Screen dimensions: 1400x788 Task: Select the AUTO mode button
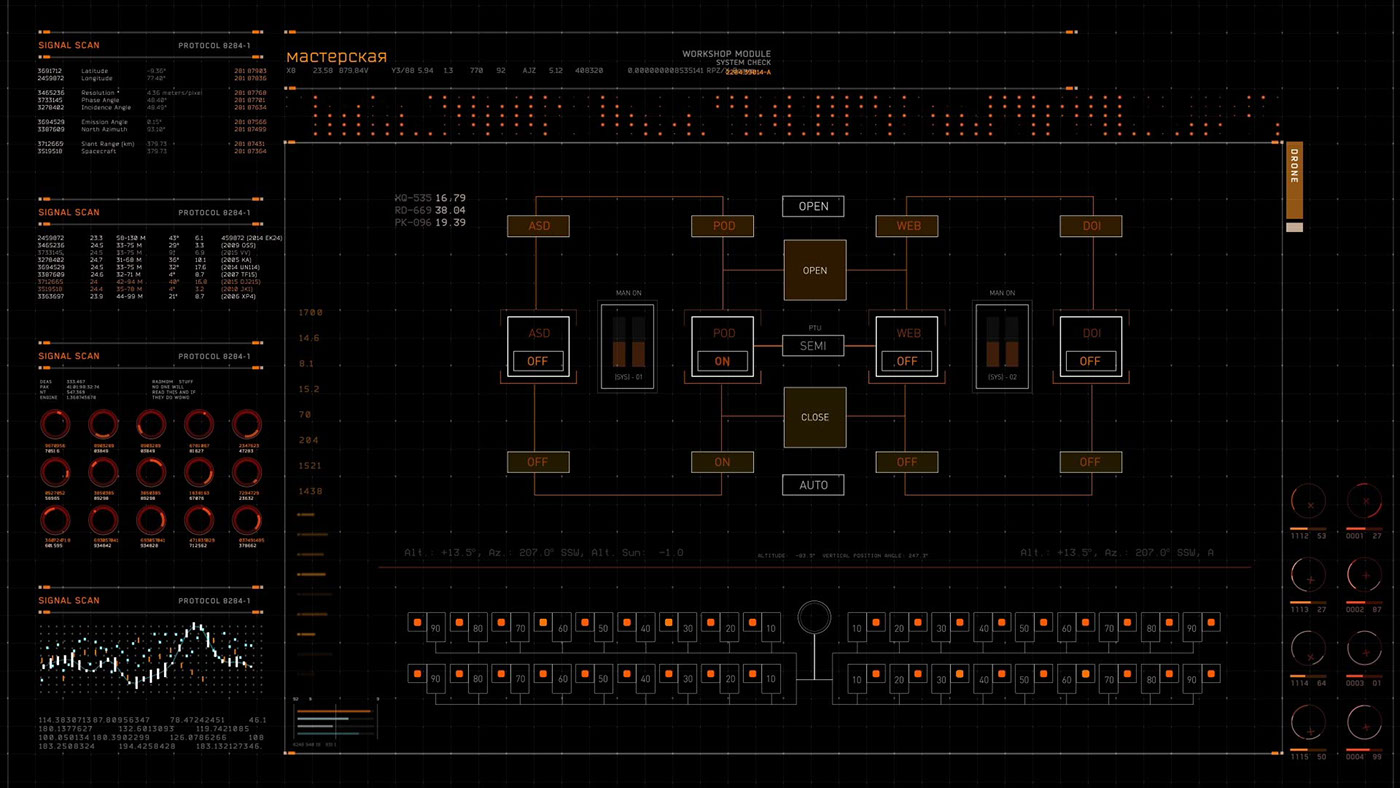[813, 485]
